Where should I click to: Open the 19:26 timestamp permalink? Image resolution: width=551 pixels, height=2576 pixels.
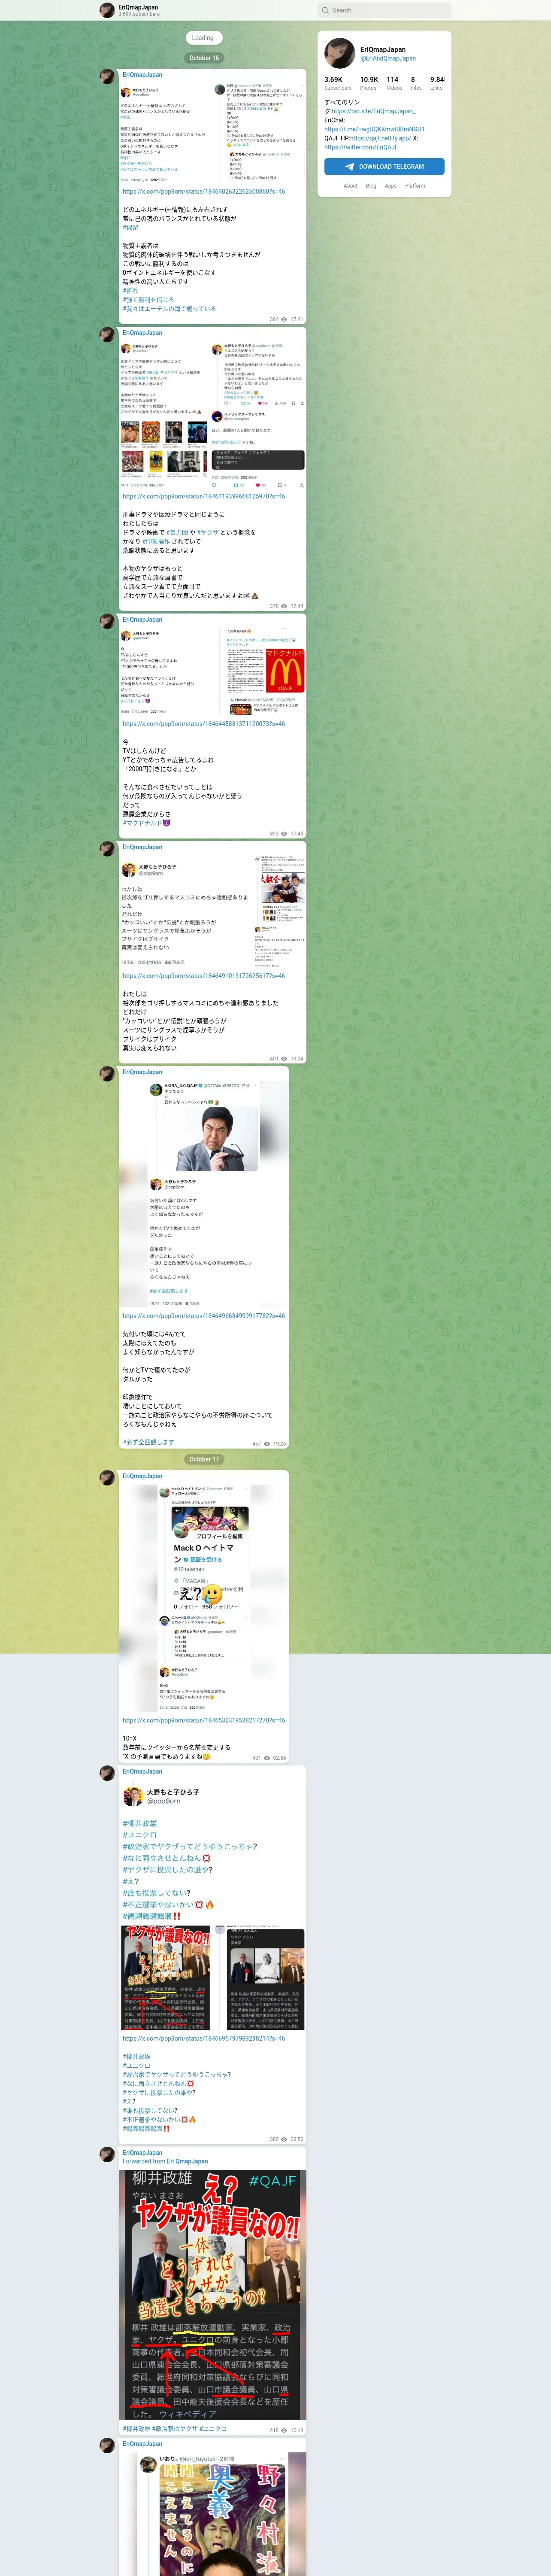[x=280, y=1444]
